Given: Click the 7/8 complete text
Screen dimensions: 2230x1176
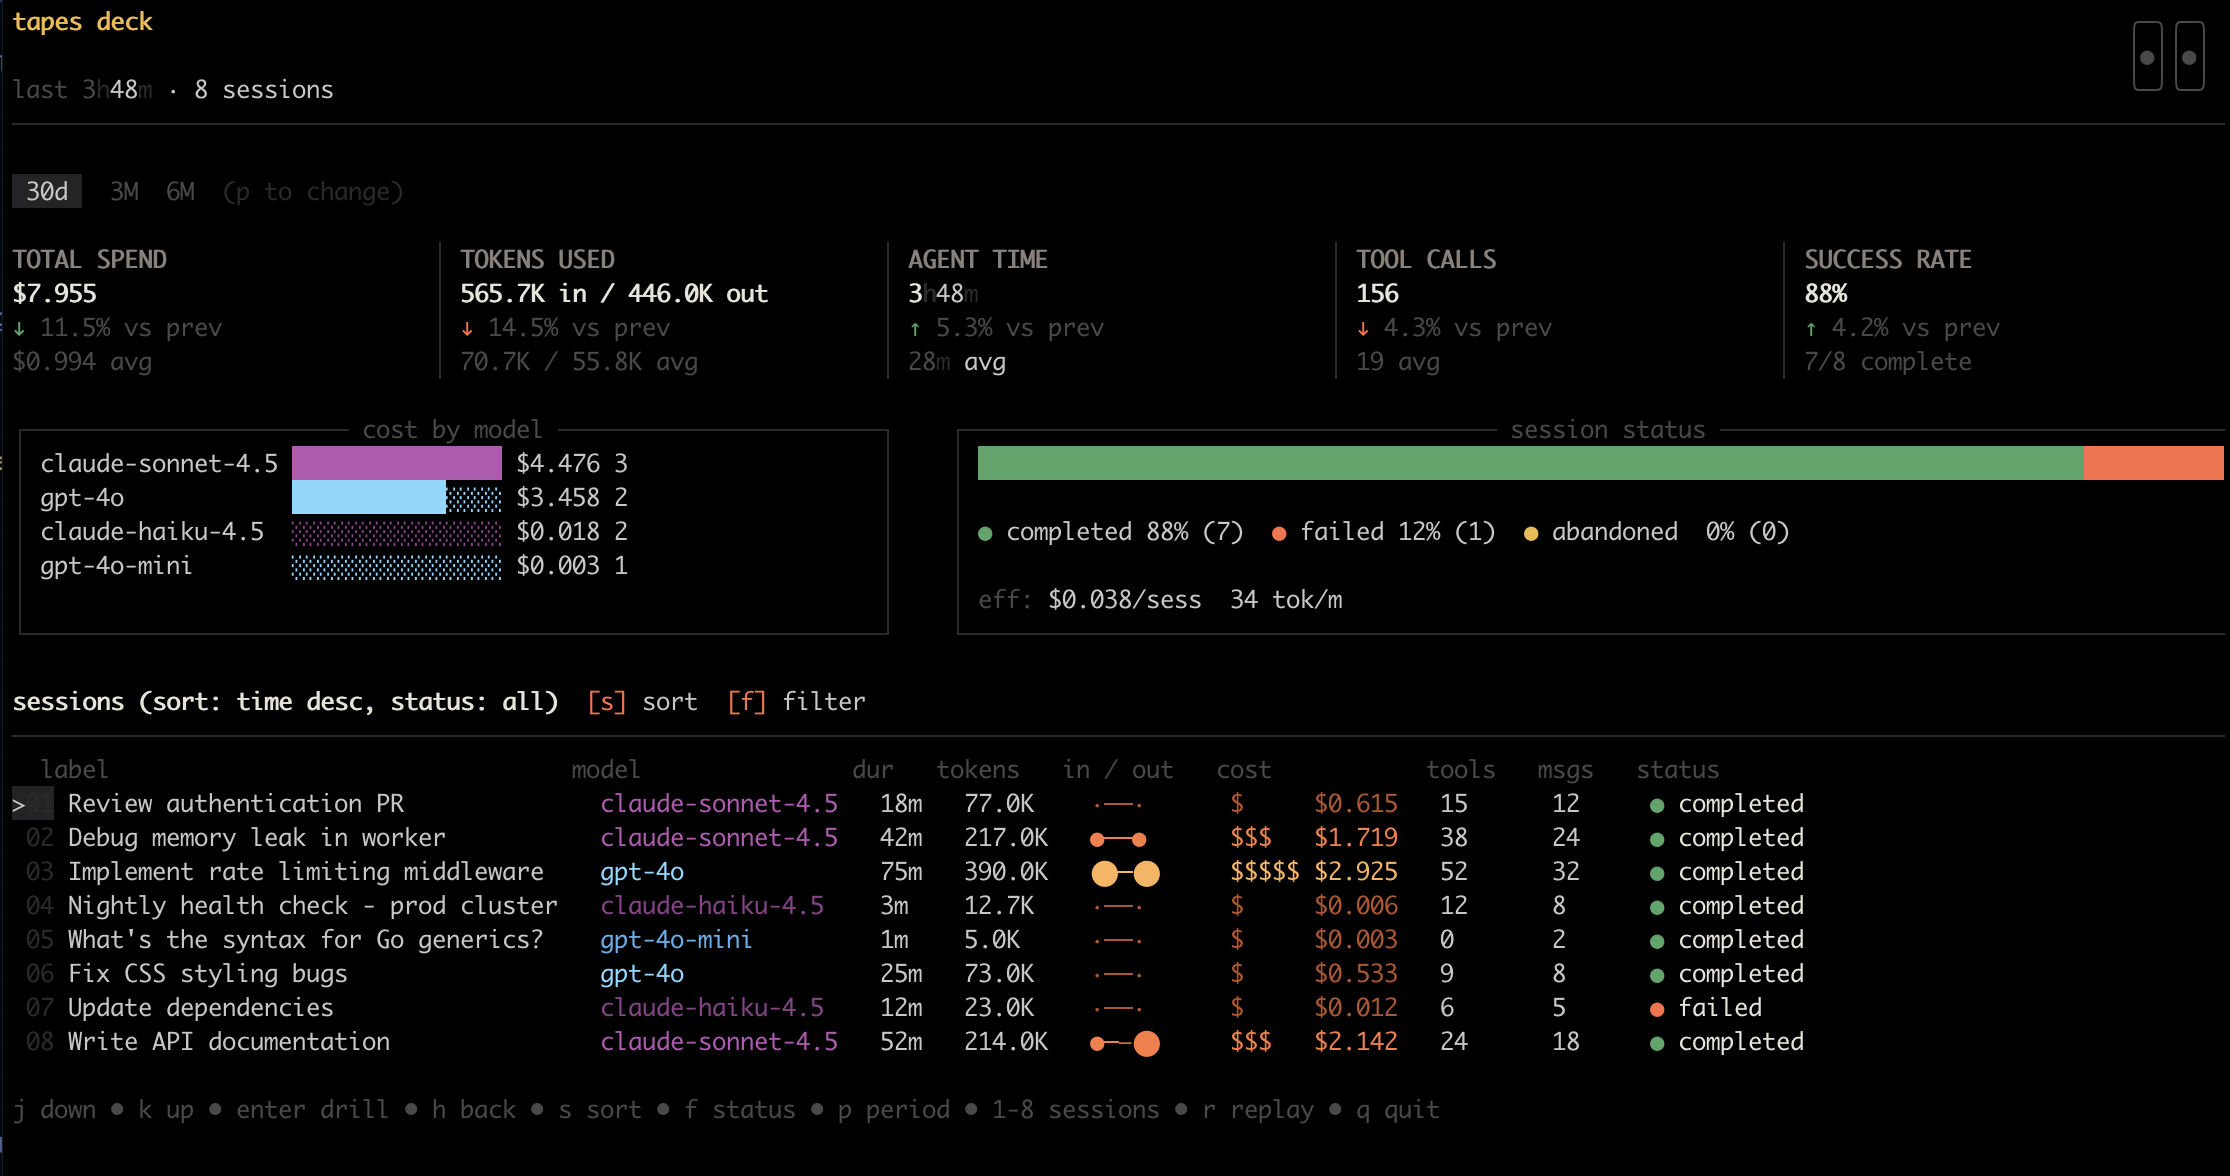Looking at the screenshot, I should tap(1888, 361).
